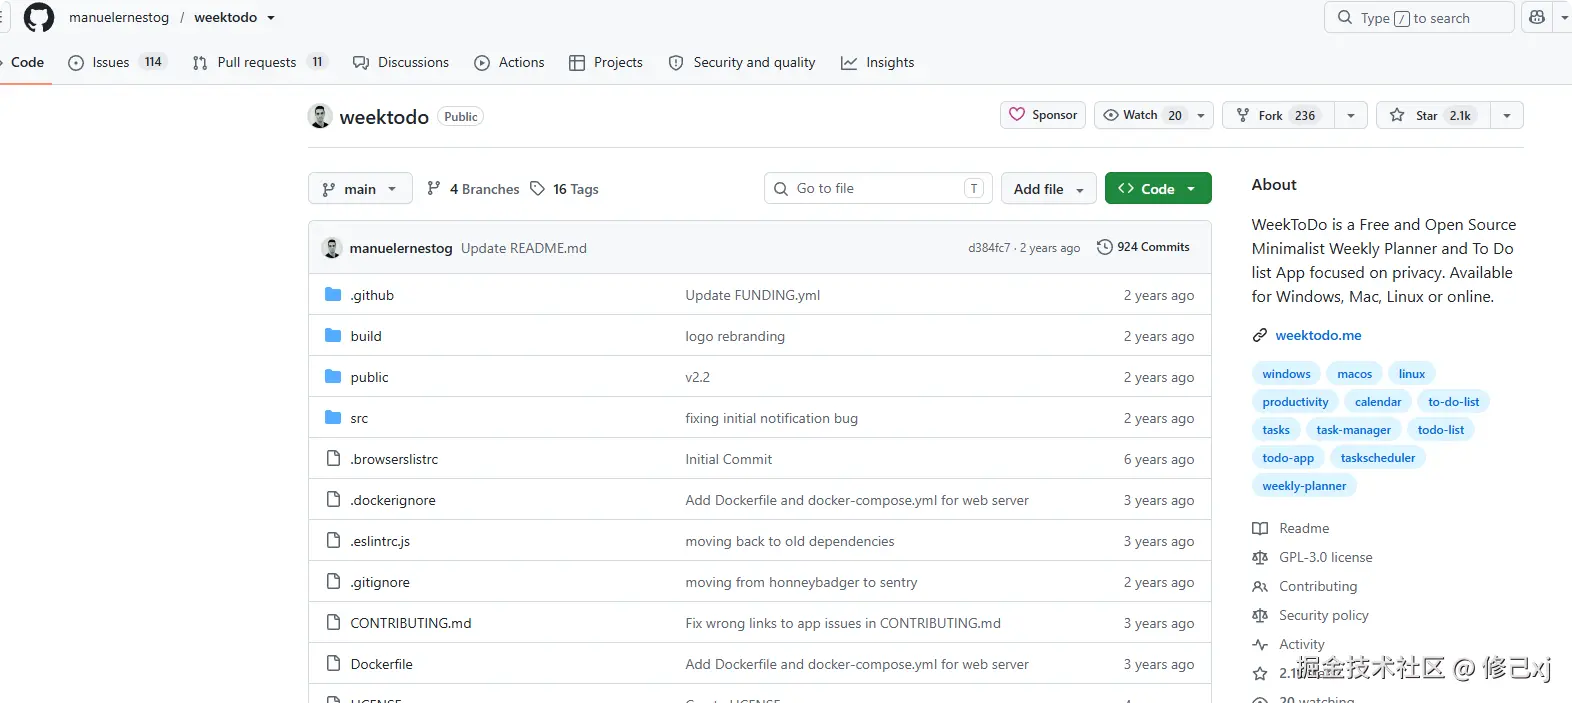View 924 Commits history
The image size is (1572, 703).
(1143, 247)
